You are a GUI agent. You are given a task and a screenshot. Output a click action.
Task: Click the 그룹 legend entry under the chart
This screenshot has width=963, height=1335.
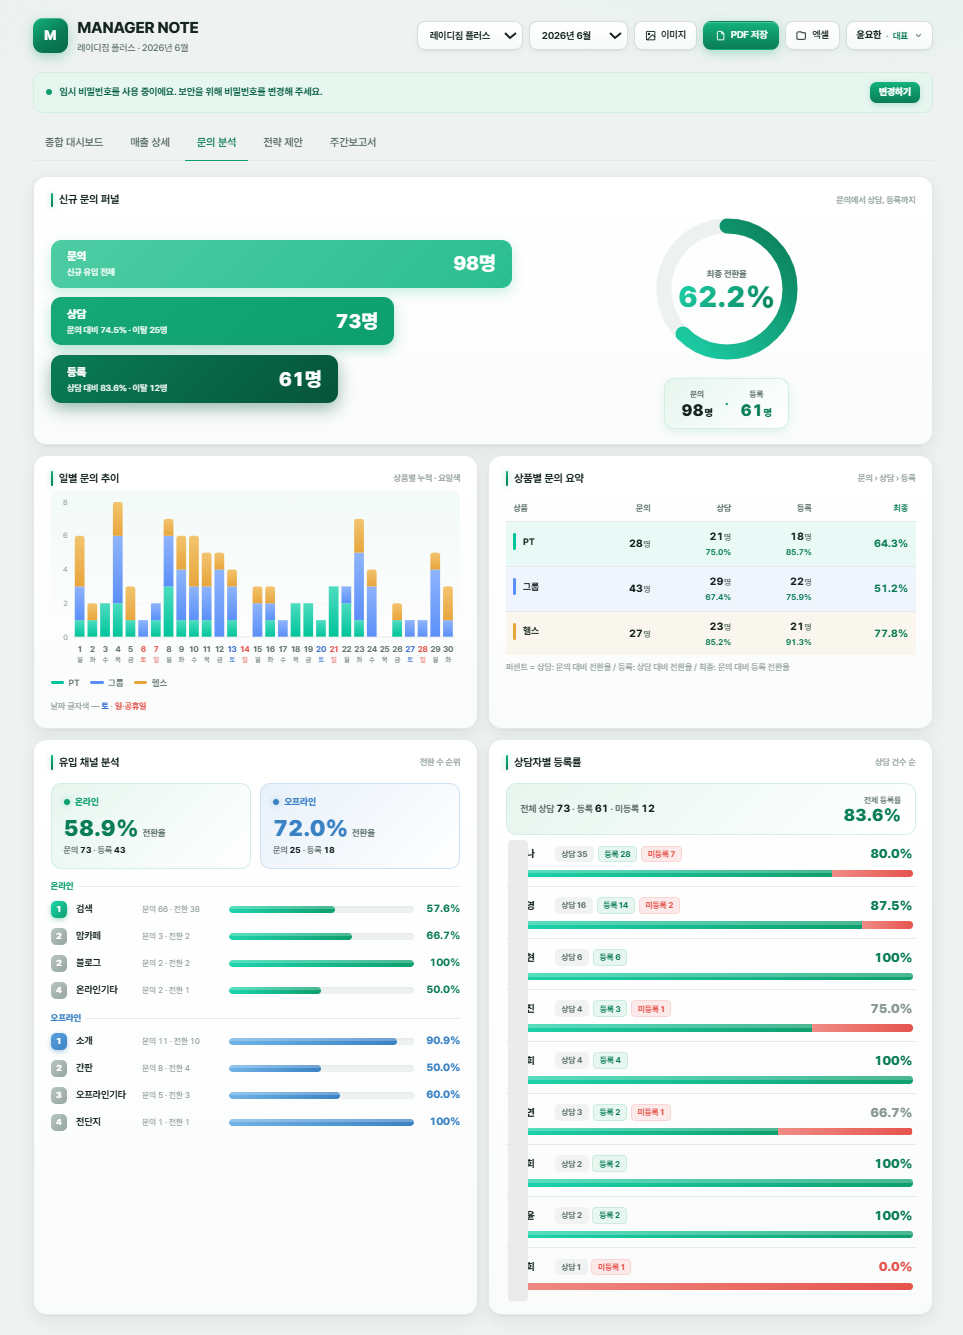(106, 683)
